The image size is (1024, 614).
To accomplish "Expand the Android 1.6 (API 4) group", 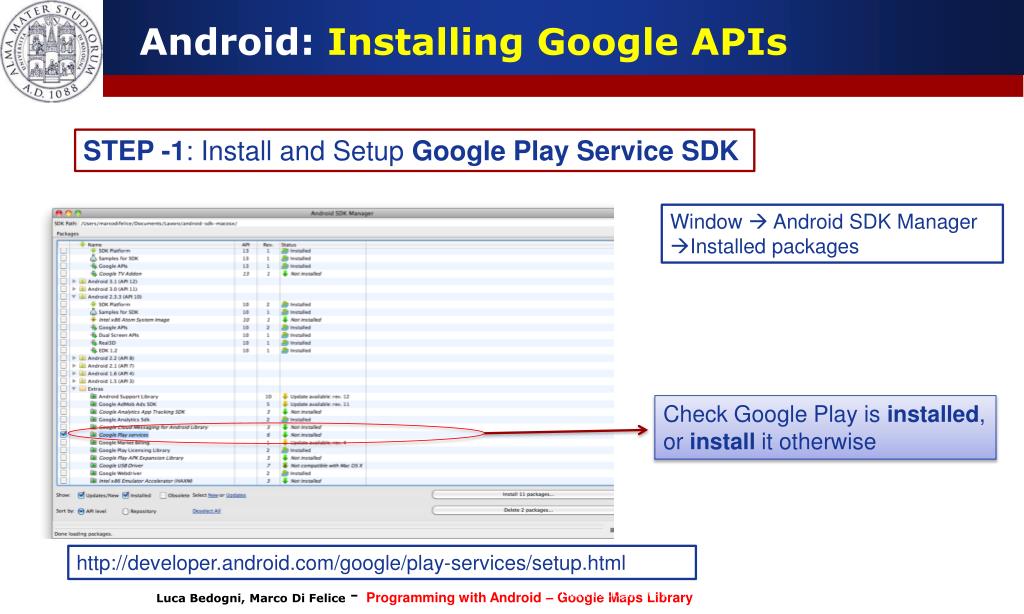I will [x=74, y=374].
